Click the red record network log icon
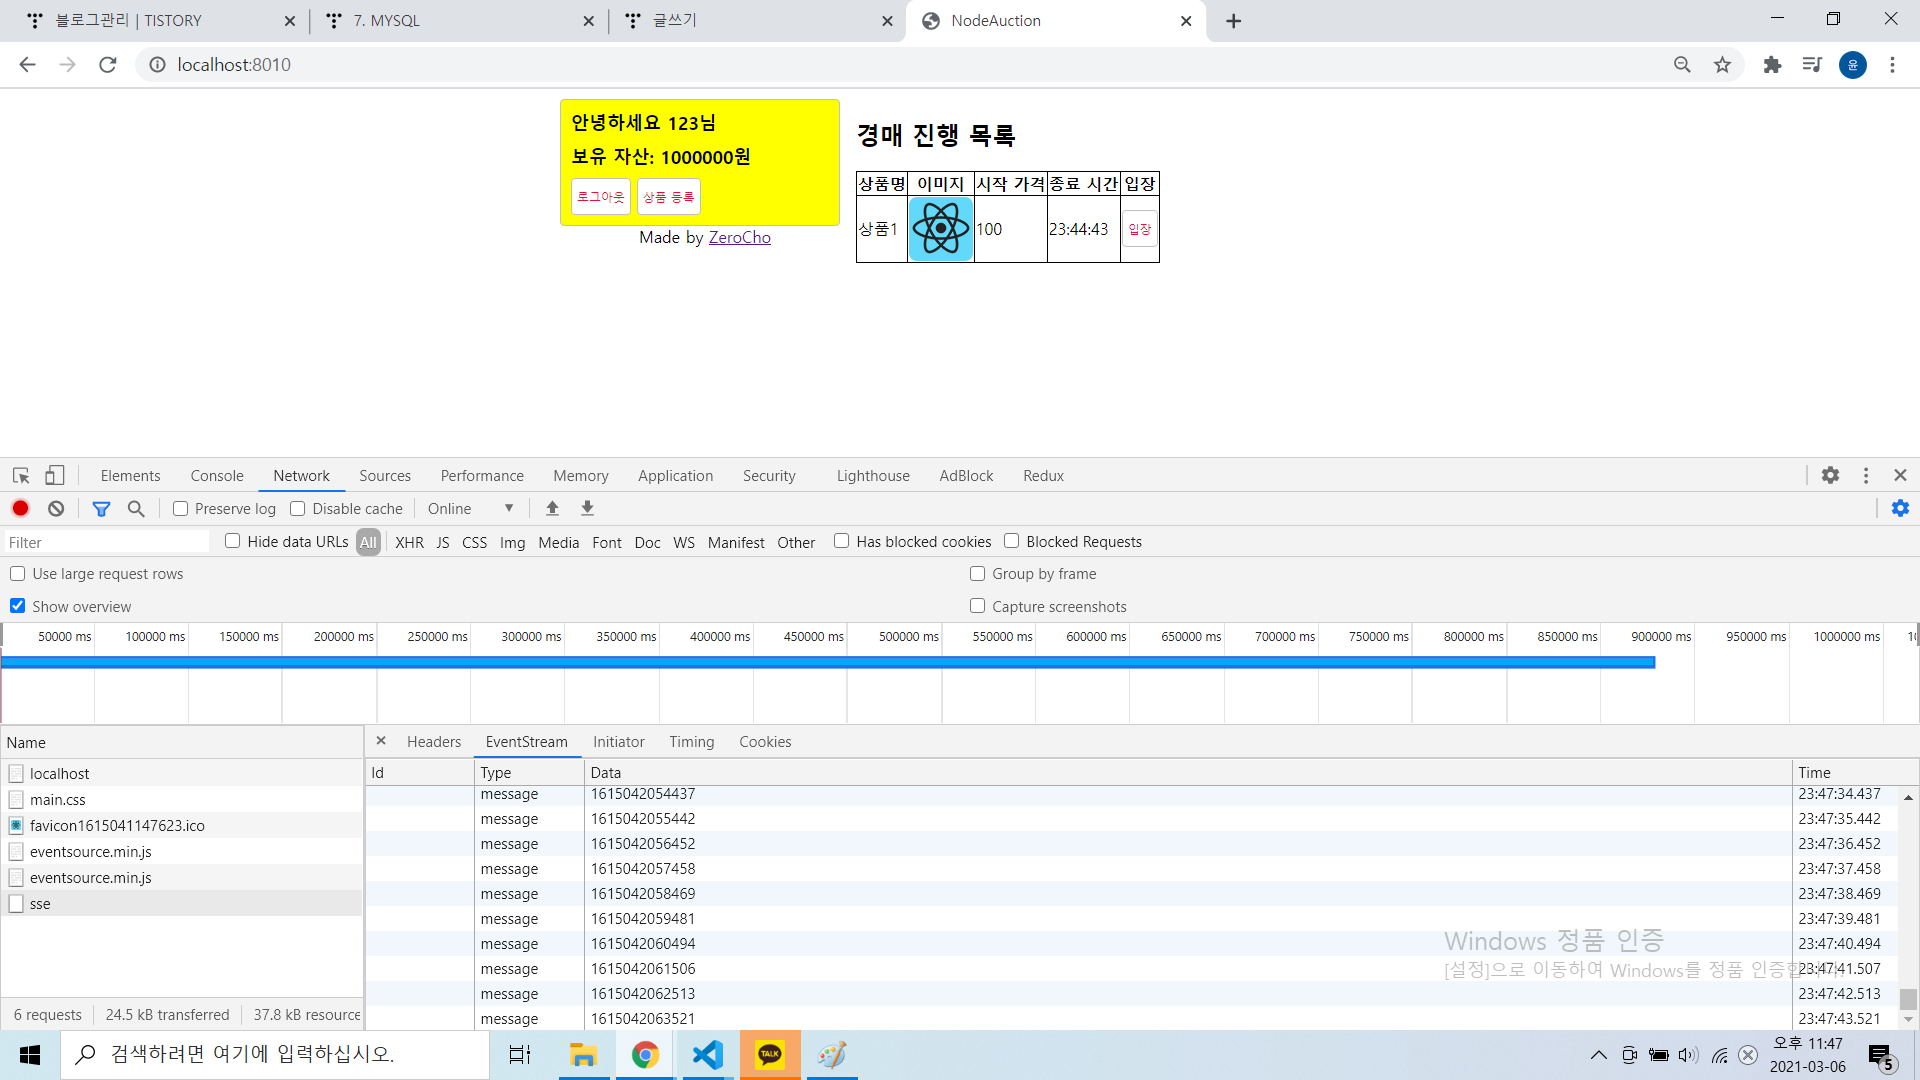1920x1080 pixels. coord(20,508)
